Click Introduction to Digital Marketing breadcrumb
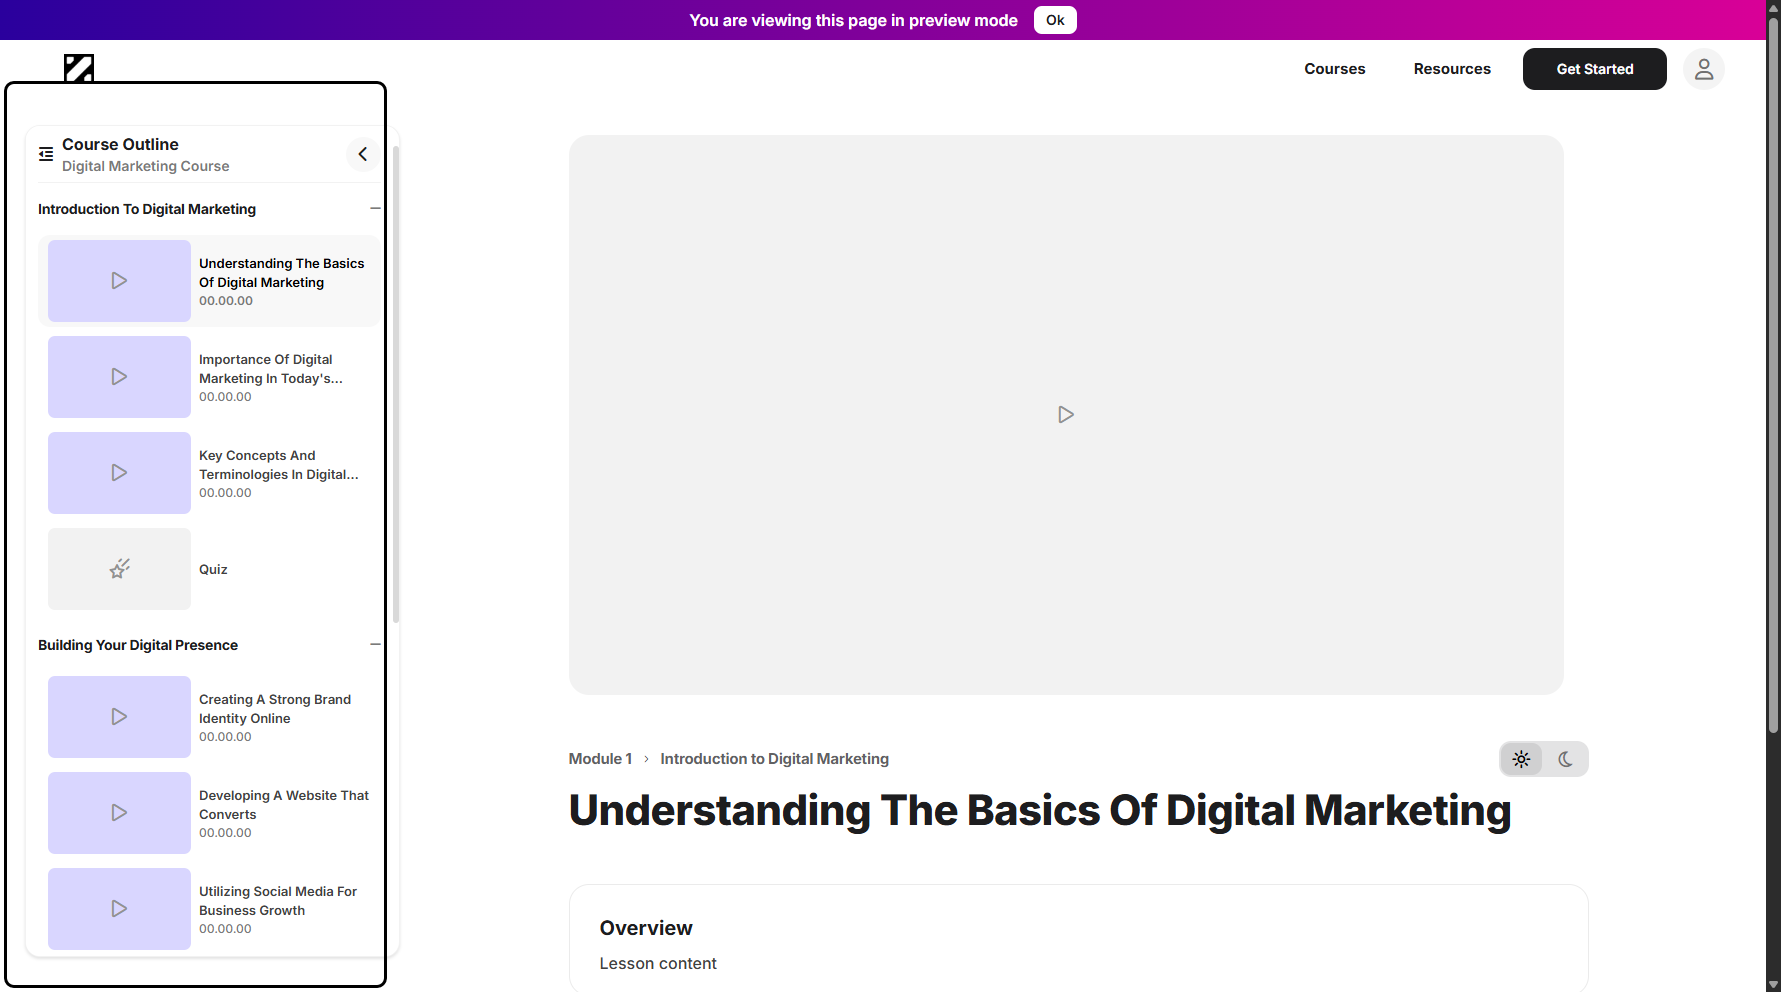Viewport: 1781px width, 992px height. (x=774, y=759)
